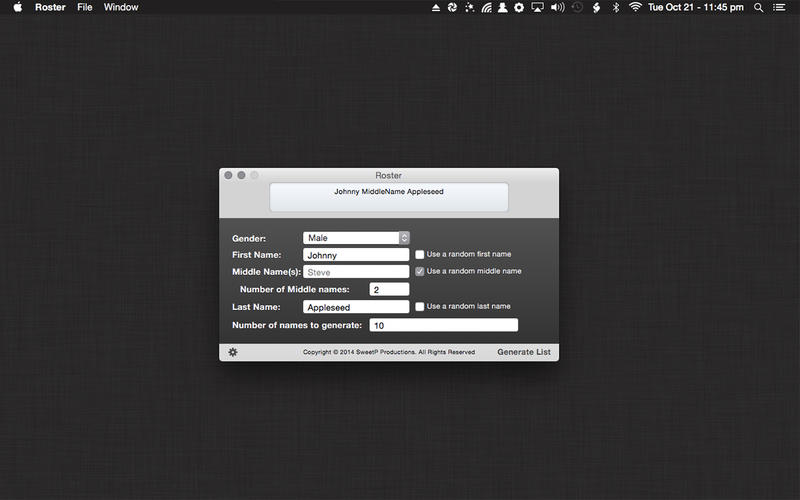
Task: Click the gear icon in the menu bar
Action: point(519,7)
